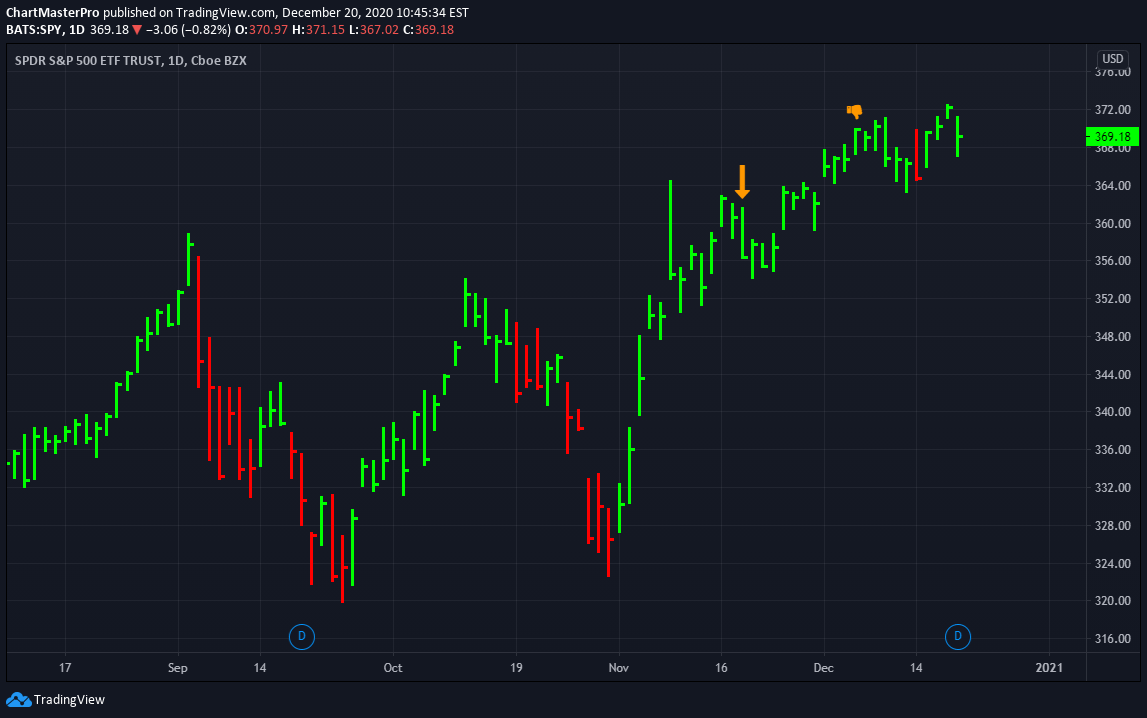Select the orange down arrow annotation

tap(742, 182)
